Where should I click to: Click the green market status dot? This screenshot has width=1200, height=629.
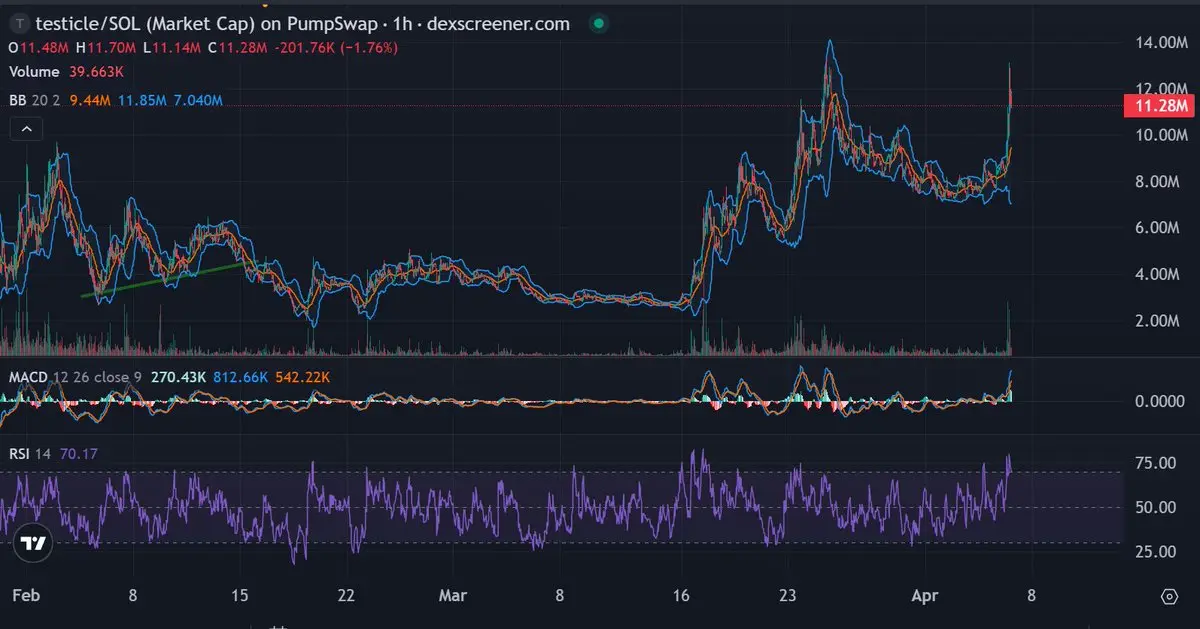point(598,24)
